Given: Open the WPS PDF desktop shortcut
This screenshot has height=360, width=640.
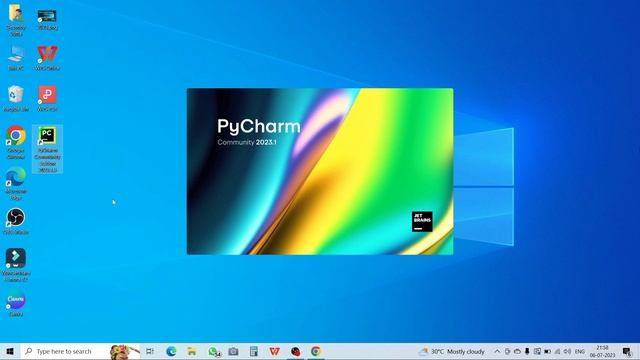Looking at the screenshot, I should click(47, 98).
